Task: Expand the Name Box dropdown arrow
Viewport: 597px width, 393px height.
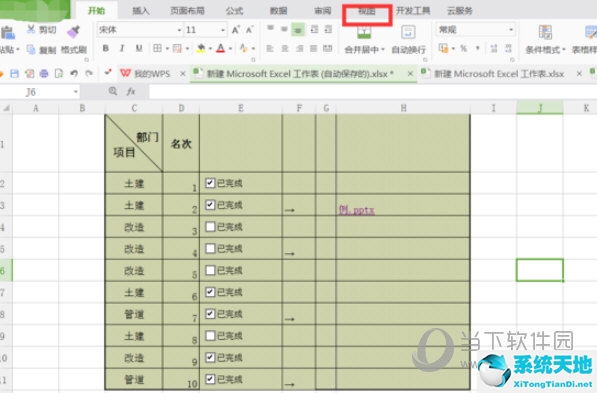Action: [76, 92]
